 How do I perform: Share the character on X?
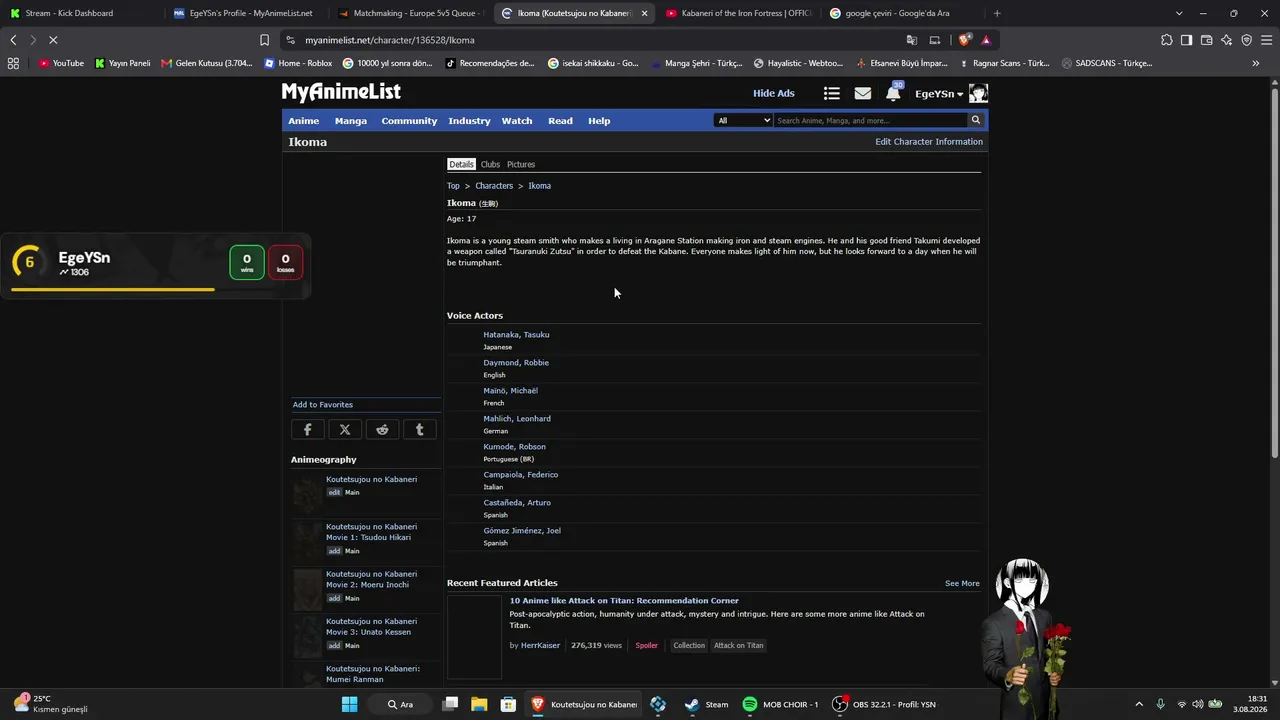pyautogui.click(x=345, y=430)
